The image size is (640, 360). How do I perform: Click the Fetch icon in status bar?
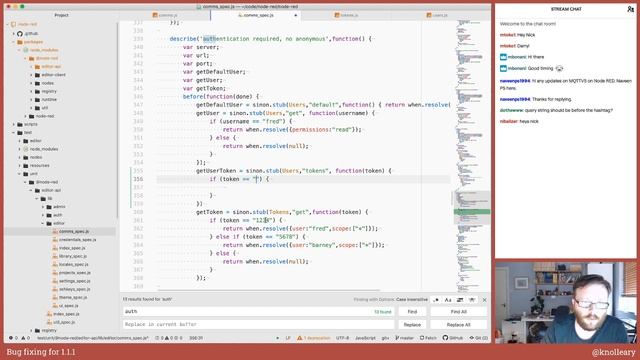[422, 338]
